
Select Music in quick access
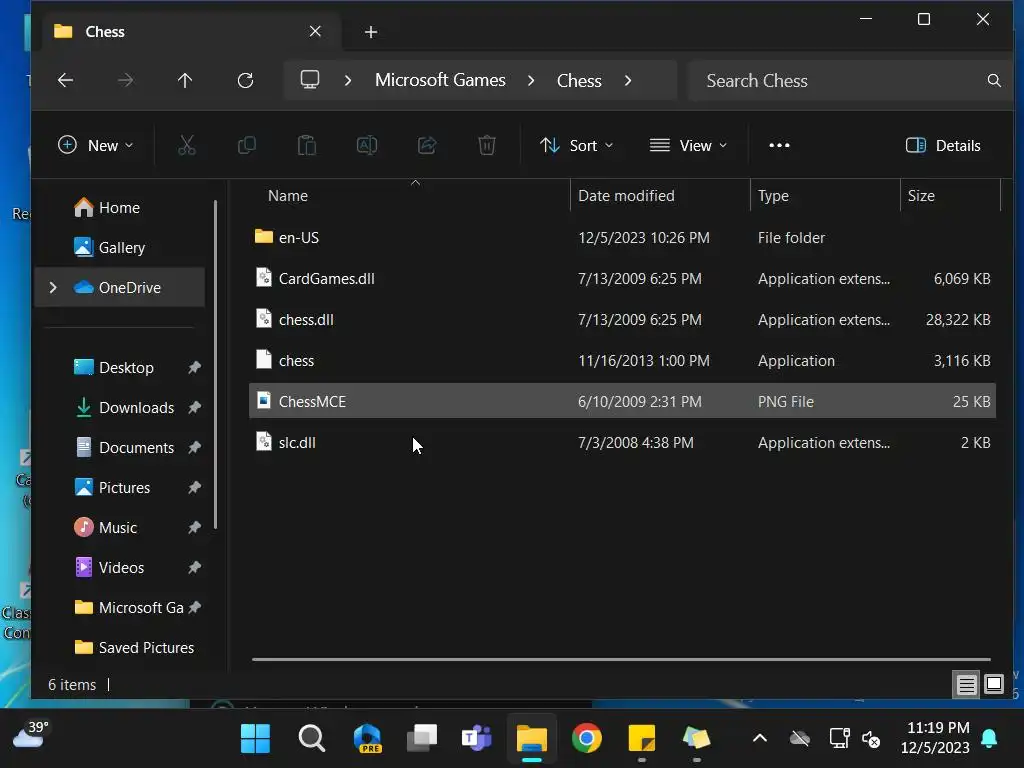coord(119,528)
